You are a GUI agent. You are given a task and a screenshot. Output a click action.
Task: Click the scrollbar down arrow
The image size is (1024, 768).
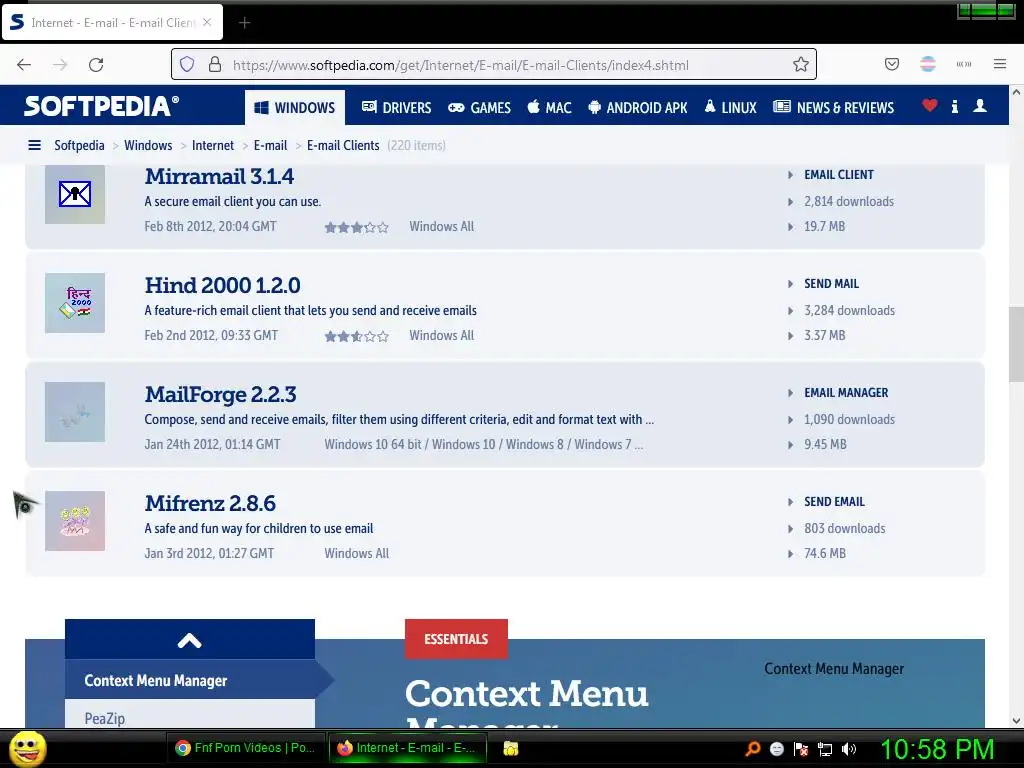click(x=1016, y=721)
